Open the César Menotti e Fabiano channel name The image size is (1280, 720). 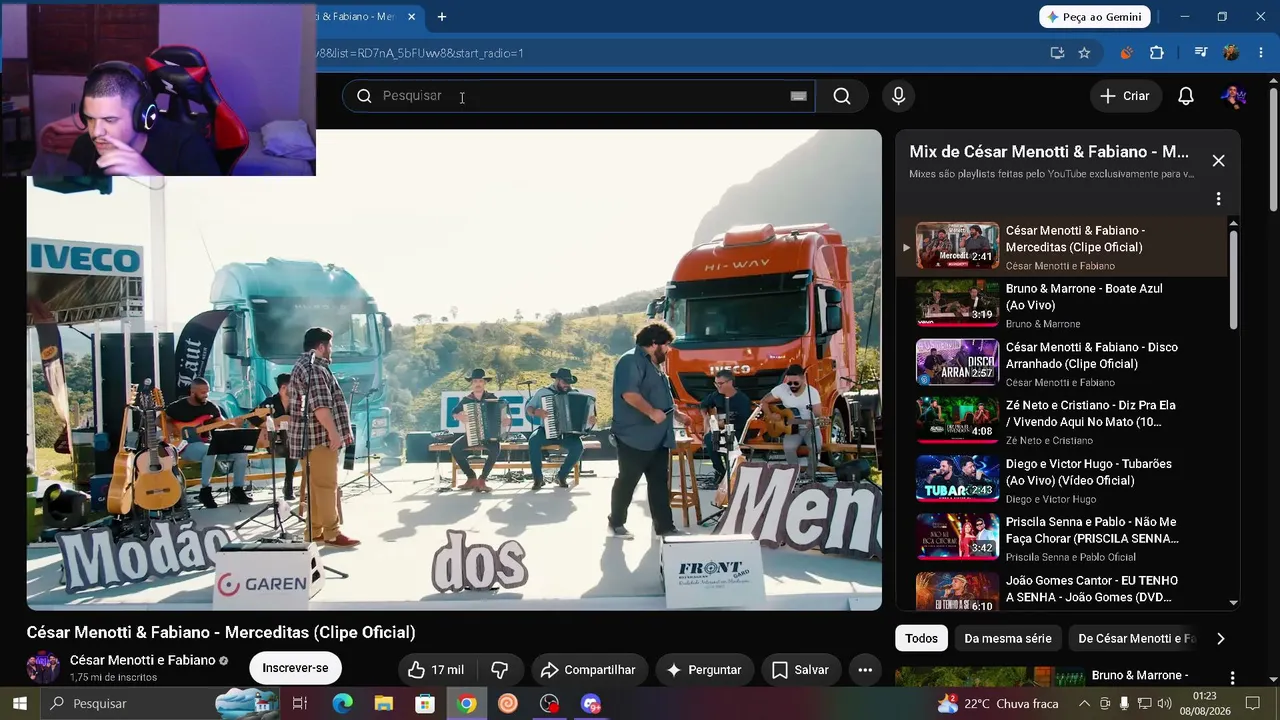[x=142, y=660]
